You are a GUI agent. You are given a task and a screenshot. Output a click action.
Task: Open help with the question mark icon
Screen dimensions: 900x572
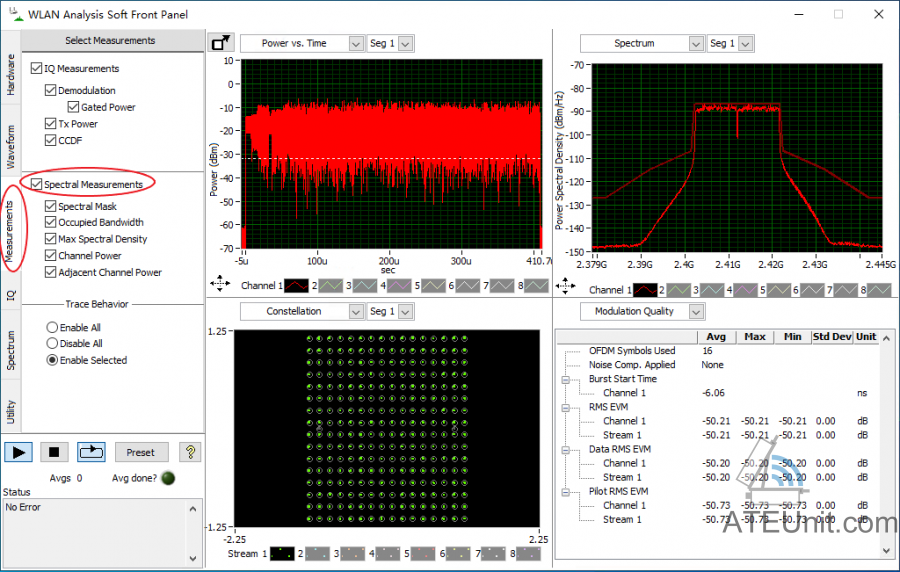190,452
